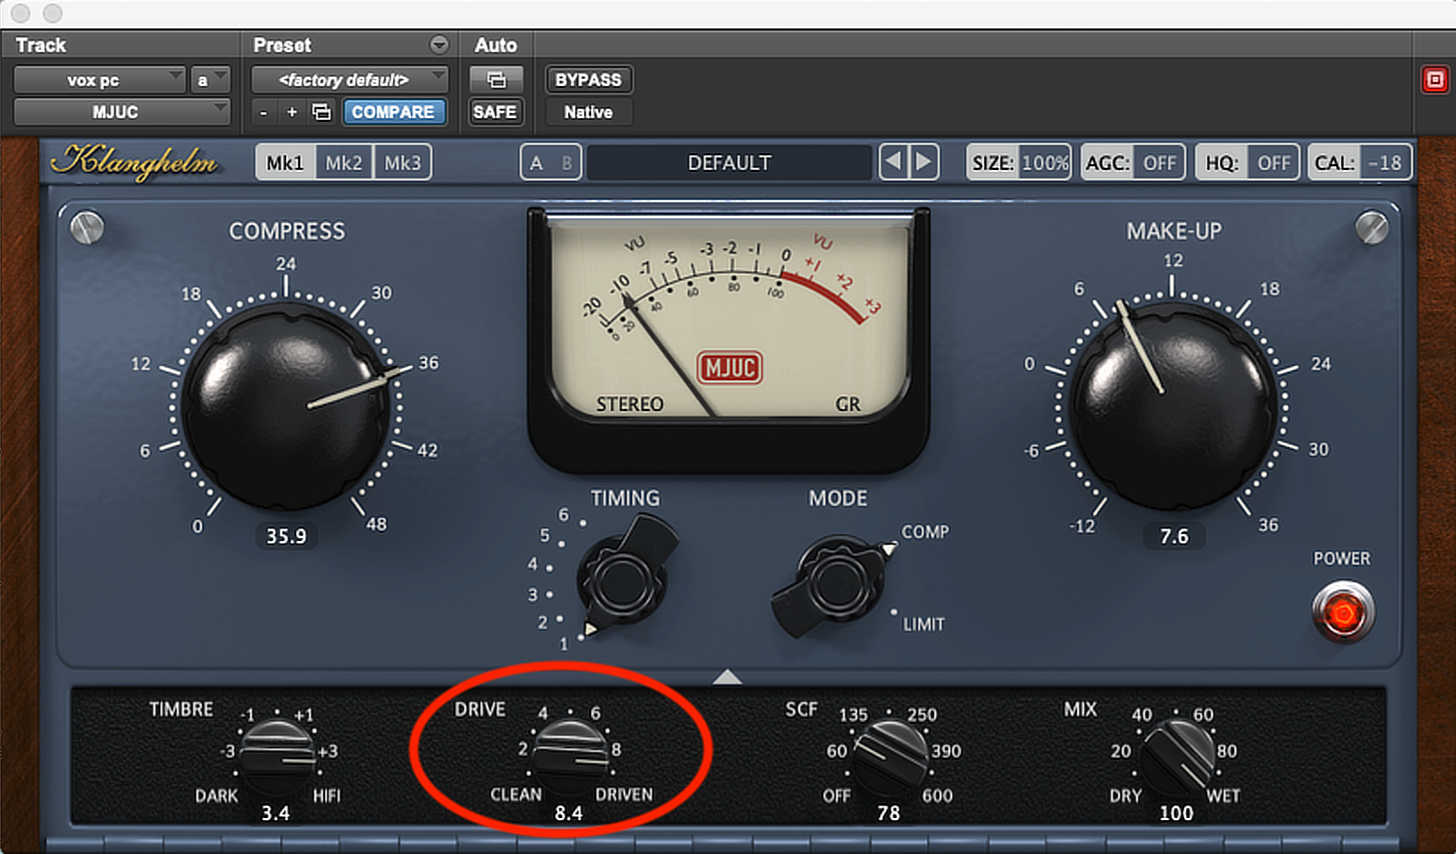Select next preset with plus button
Screen dimensions: 1456x854
tap(292, 112)
